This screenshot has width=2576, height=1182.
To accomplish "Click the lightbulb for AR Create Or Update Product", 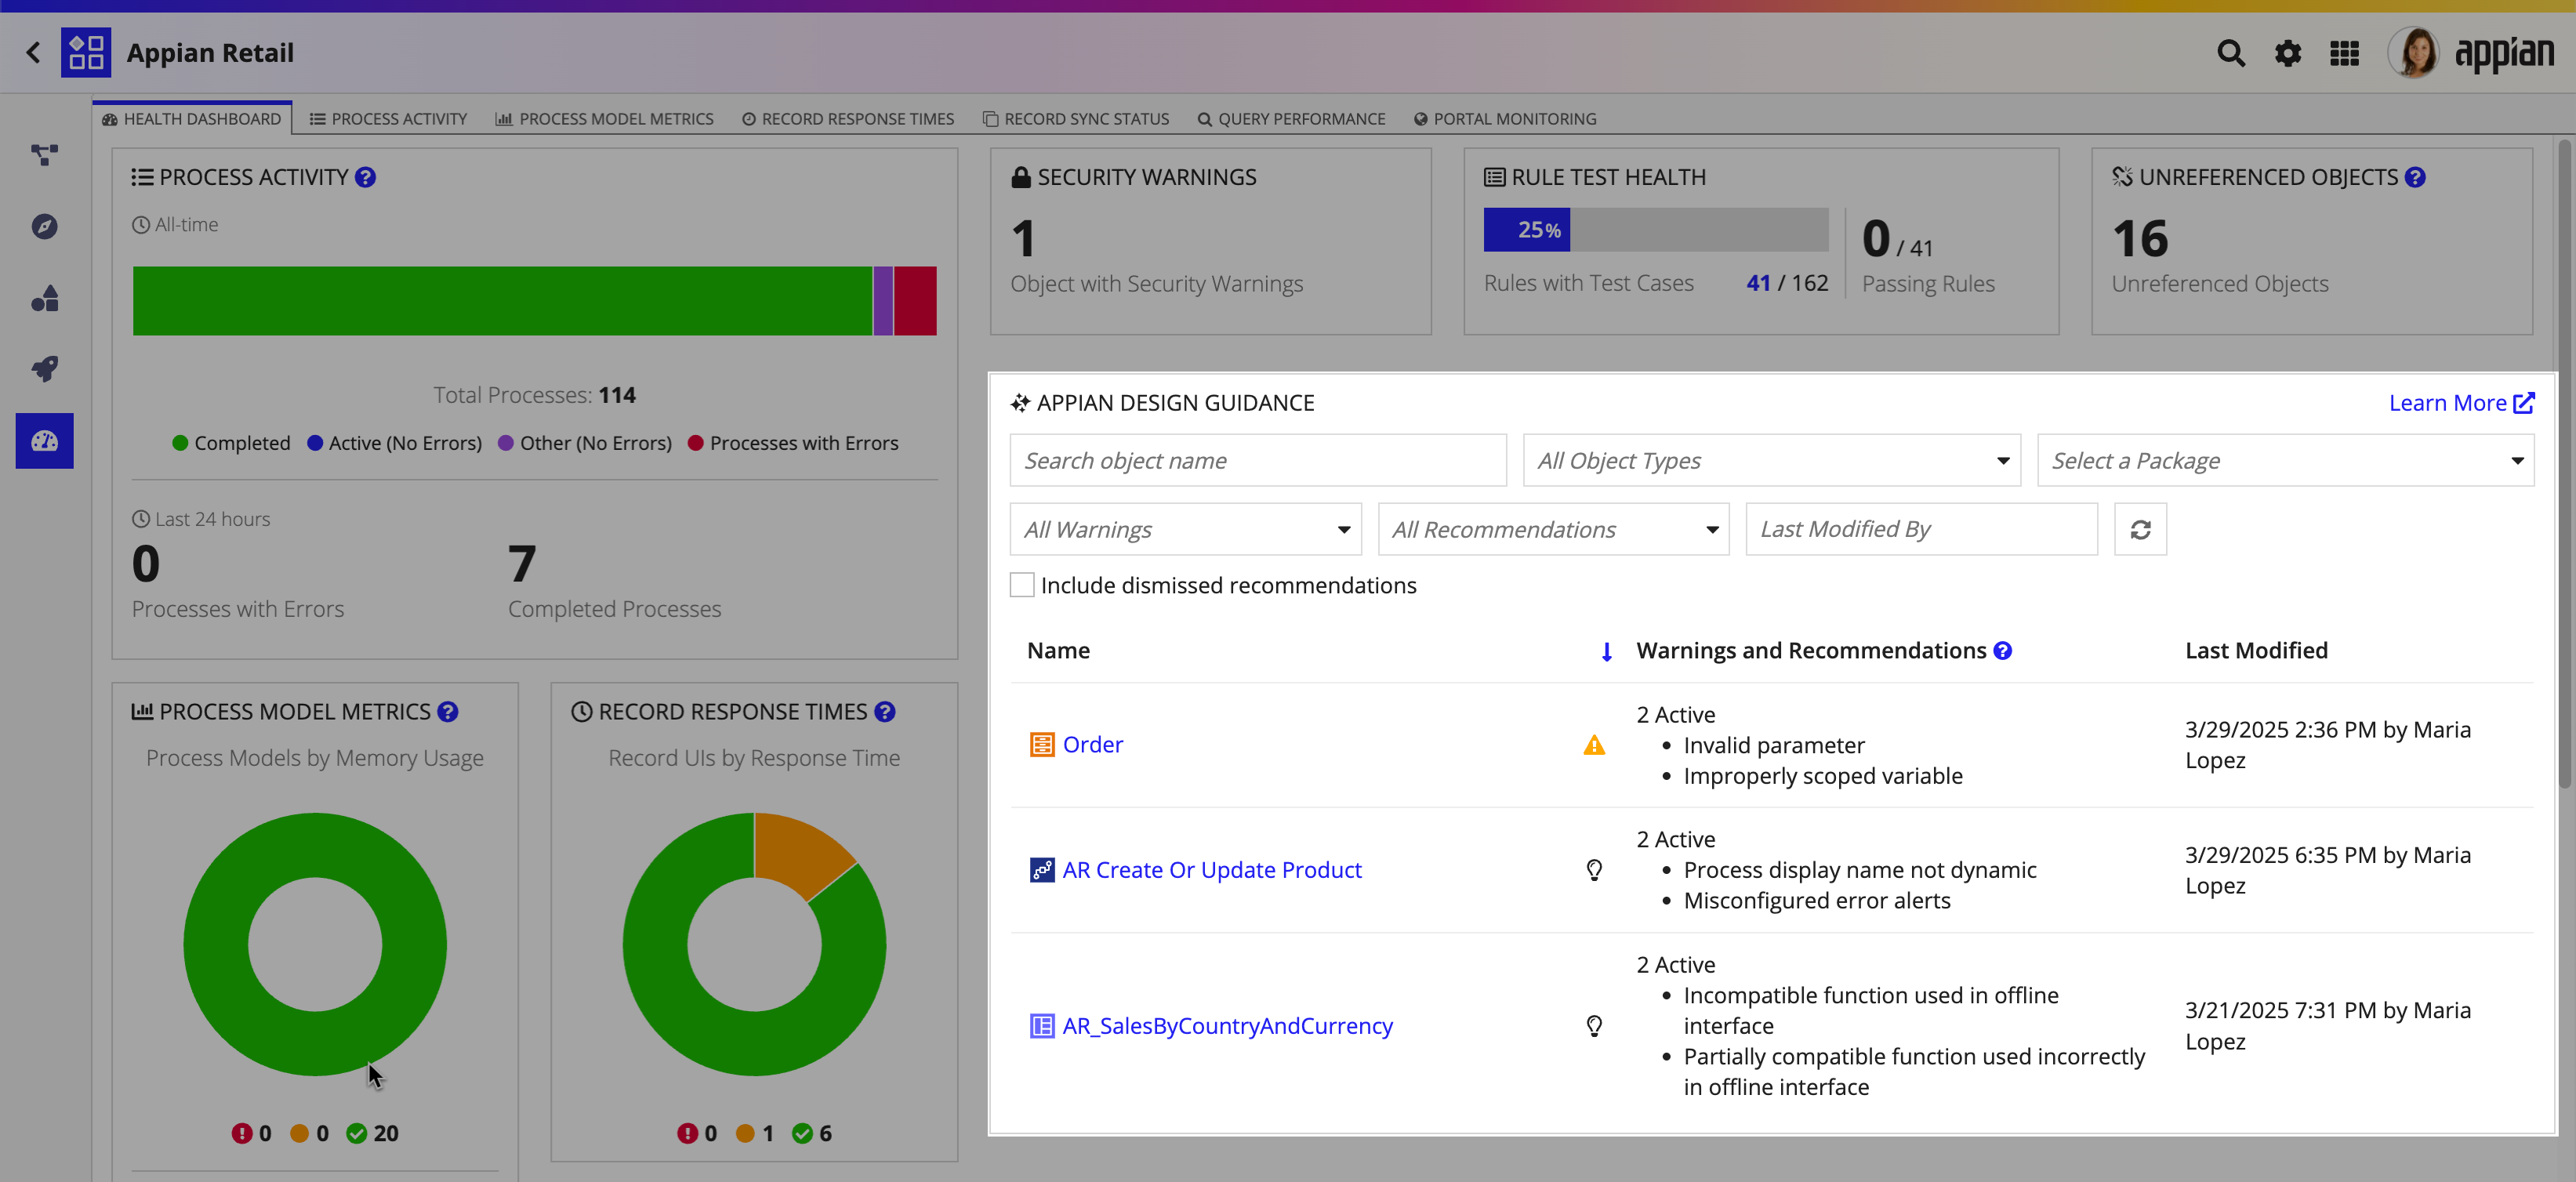I will pos(1594,870).
